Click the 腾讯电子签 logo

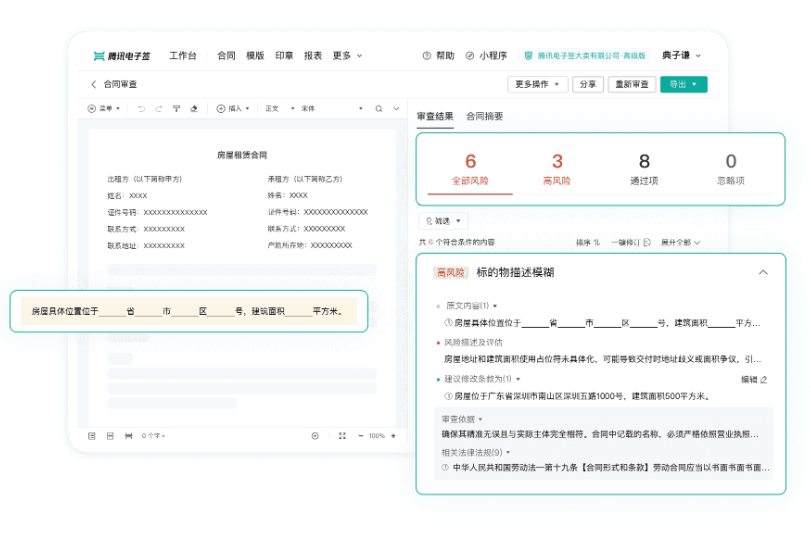click(x=122, y=56)
